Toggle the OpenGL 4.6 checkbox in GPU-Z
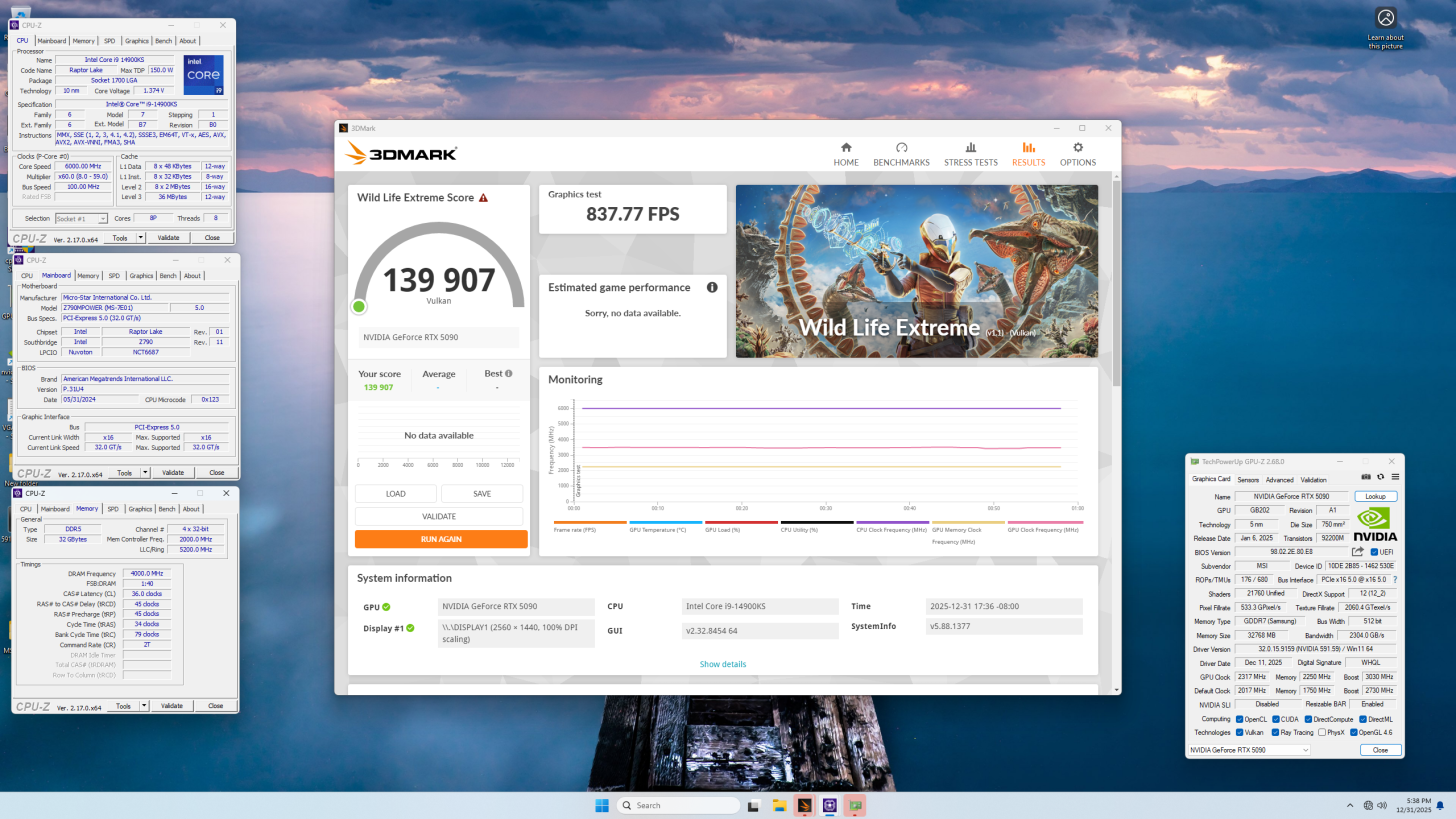This screenshot has height=819, width=1456. [1354, 732]
